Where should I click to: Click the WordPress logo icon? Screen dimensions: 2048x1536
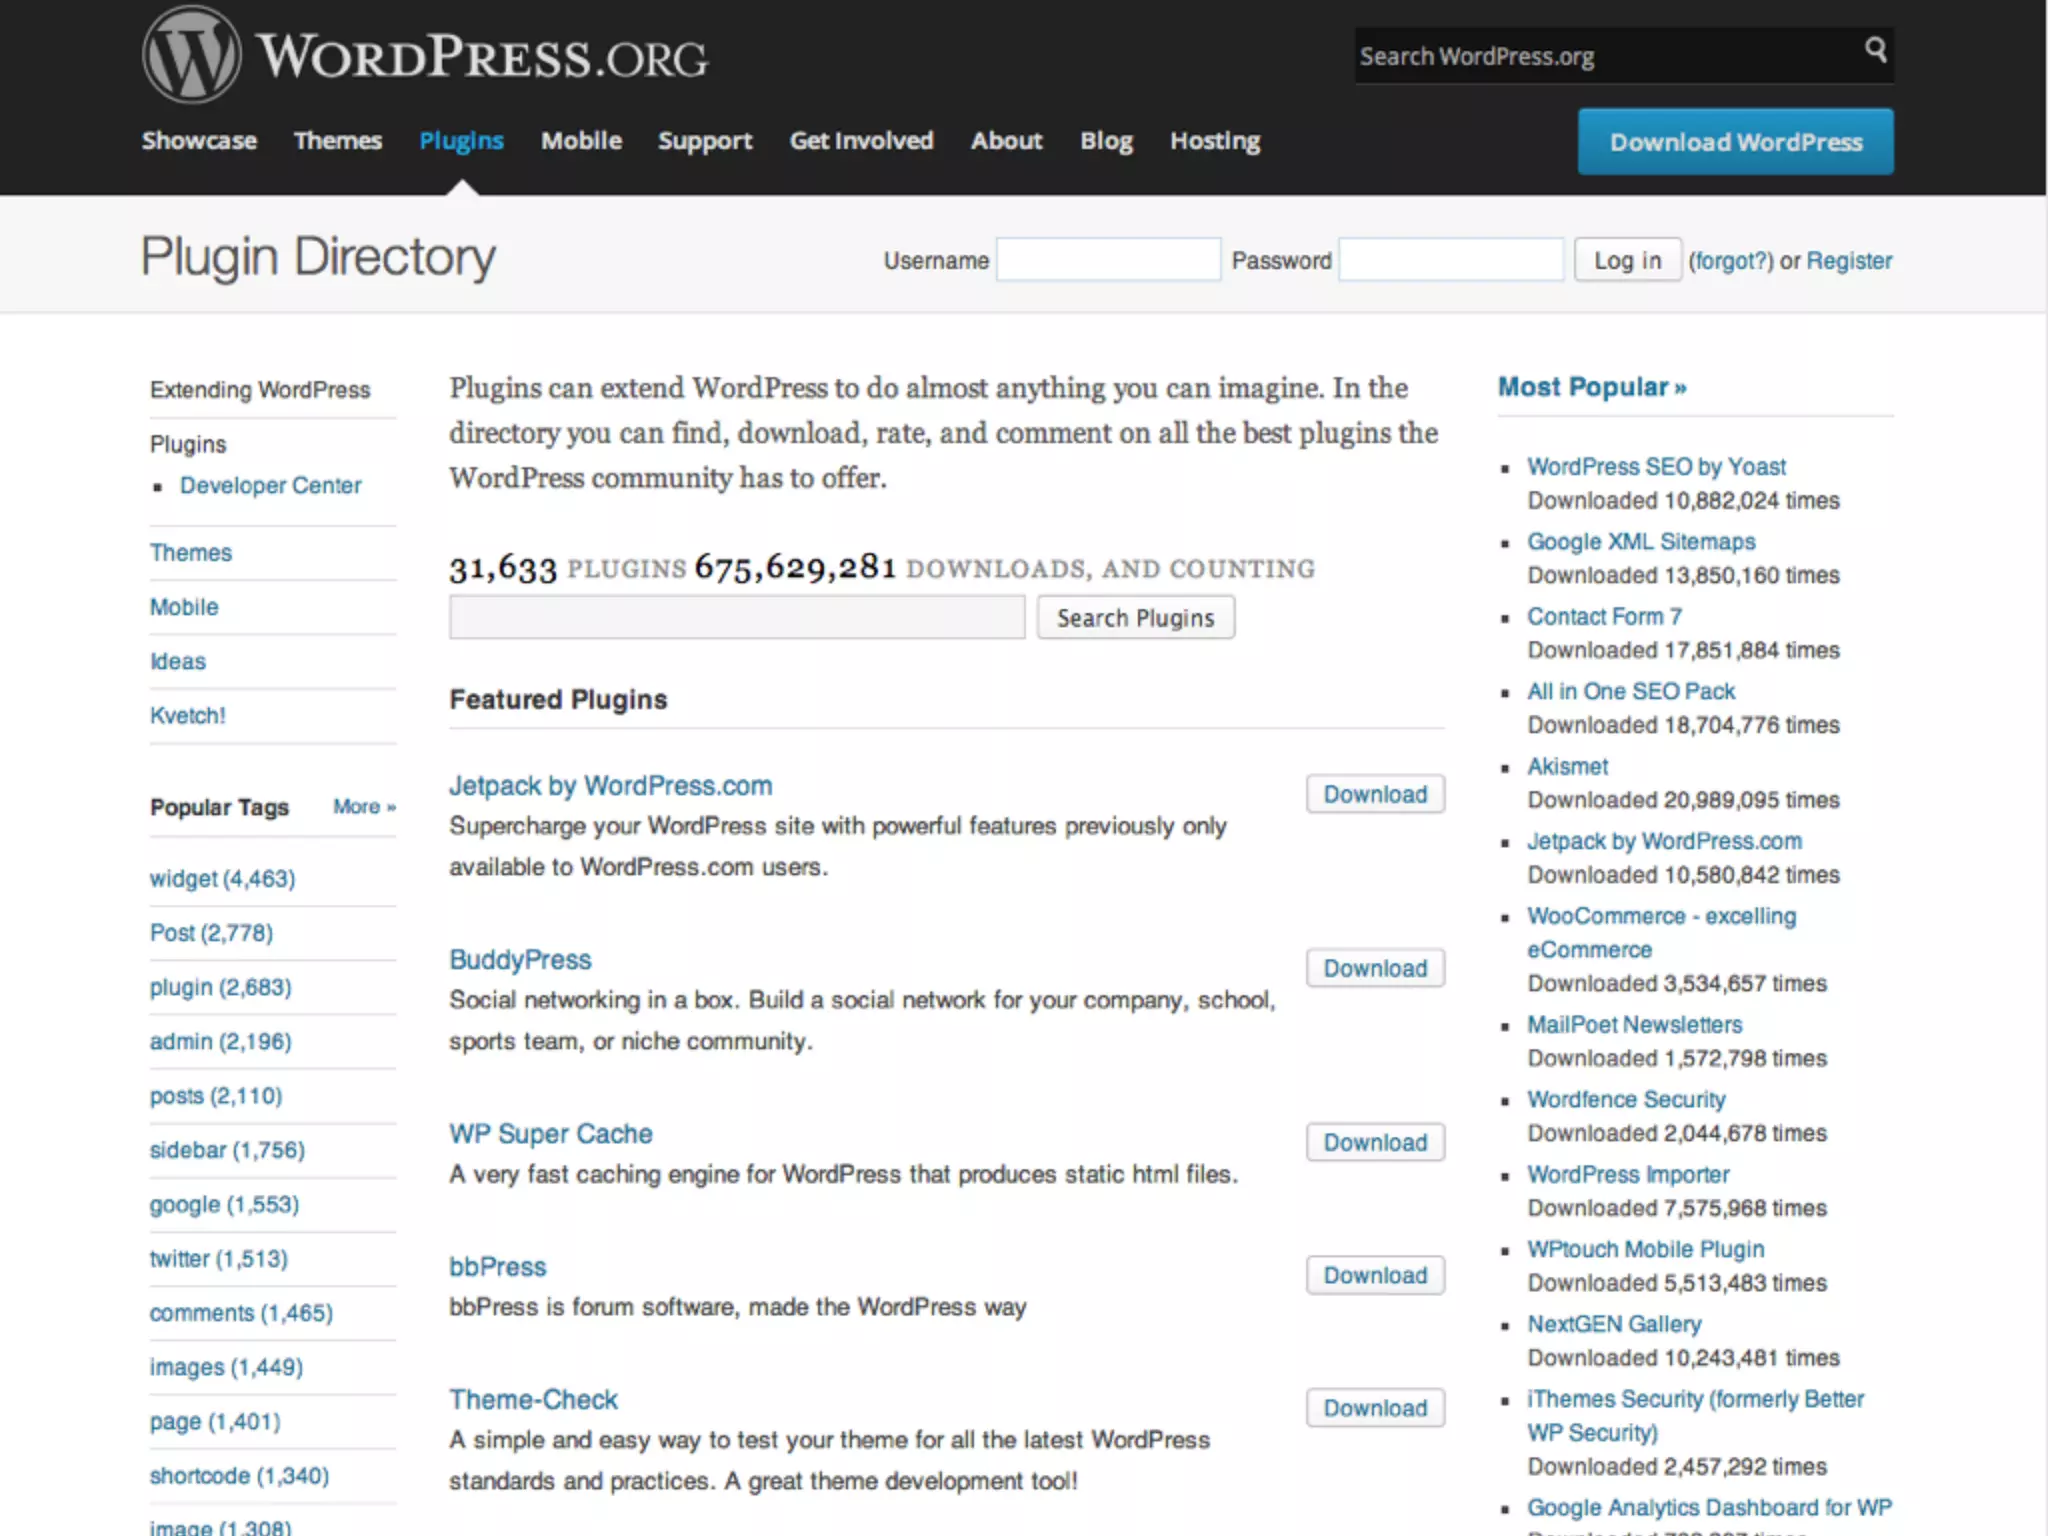pos(191,56)
